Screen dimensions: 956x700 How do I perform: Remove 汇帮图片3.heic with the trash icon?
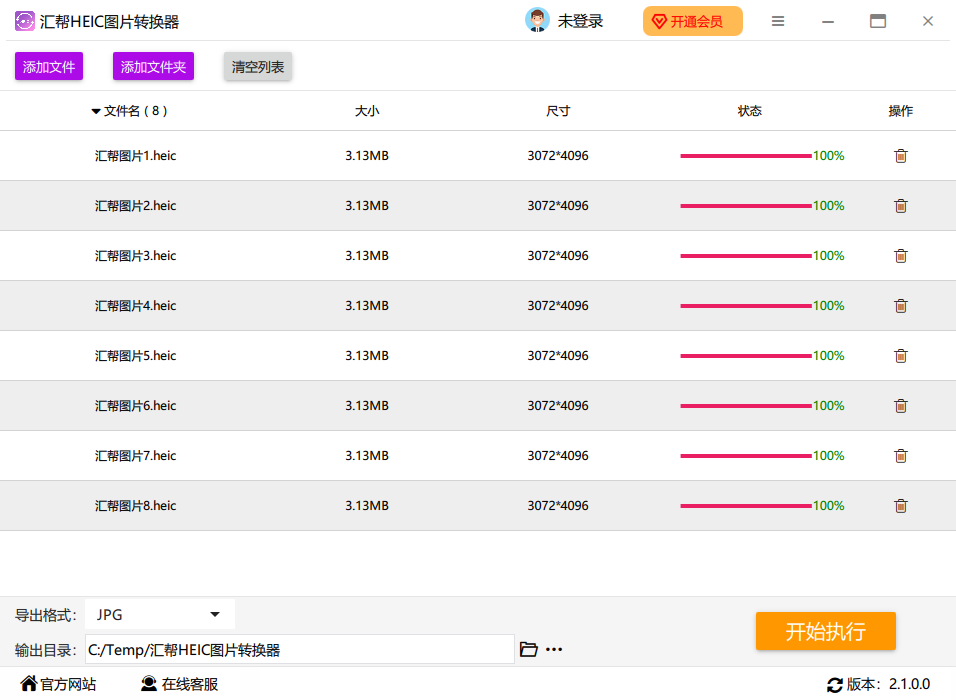[900, 256]
